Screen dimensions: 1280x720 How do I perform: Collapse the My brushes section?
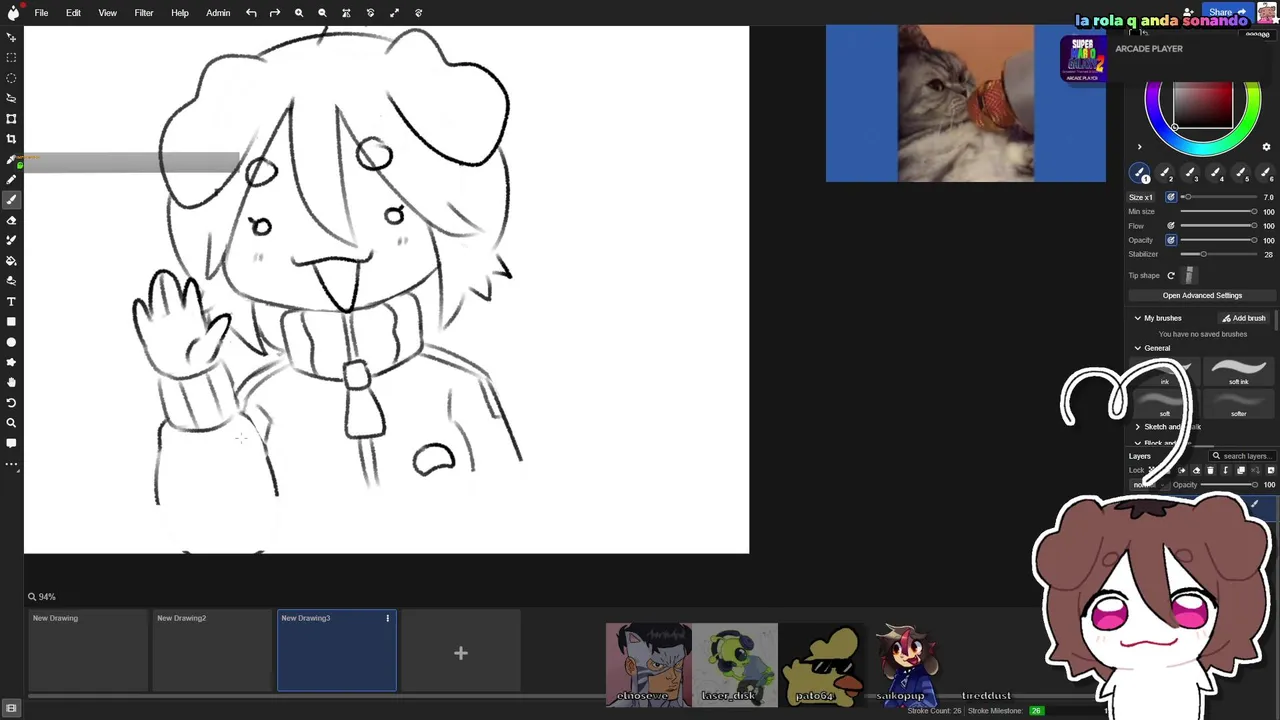pos(1137,318)
